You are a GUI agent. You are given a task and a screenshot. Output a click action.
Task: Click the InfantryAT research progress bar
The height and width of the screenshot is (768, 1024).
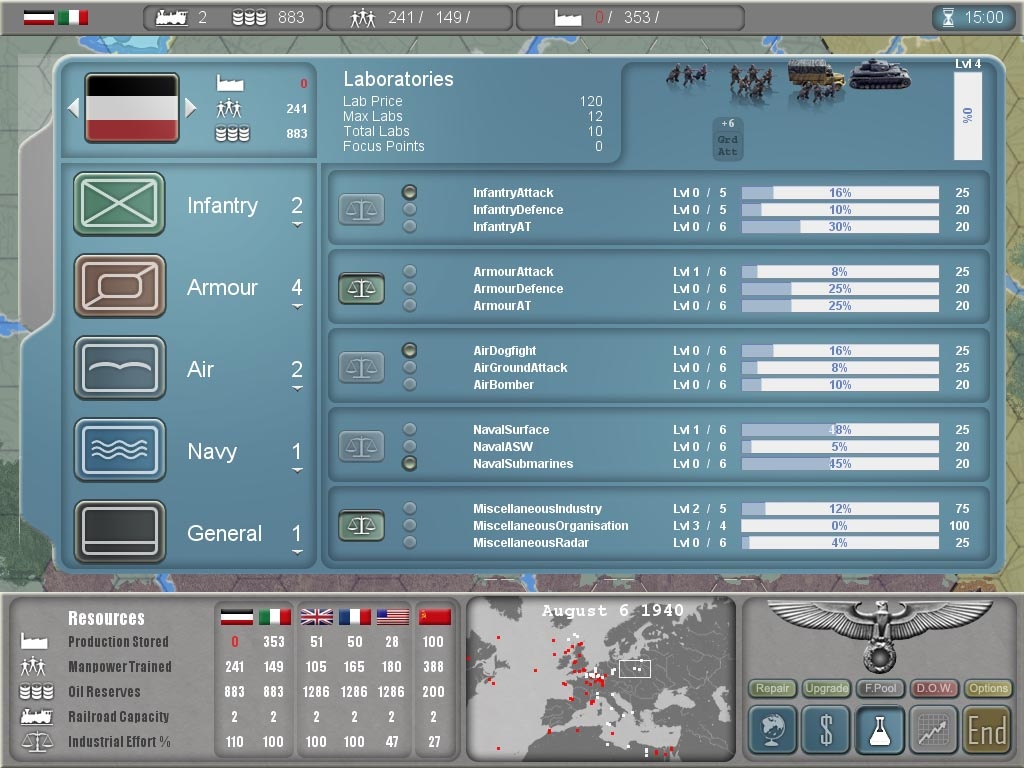(x=840, y=227)
